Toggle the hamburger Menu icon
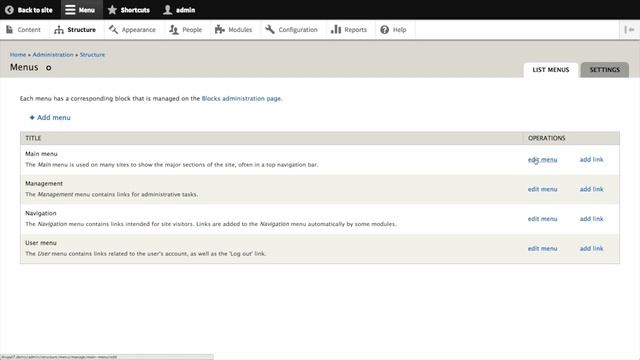This screenshot has height=360, width=640. pyautogui.click(x=70, y=10)
